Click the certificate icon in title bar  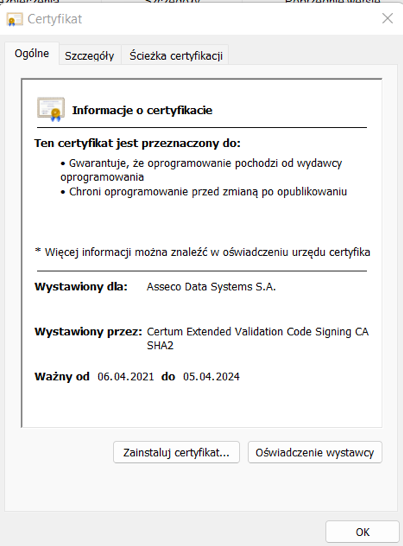point(14,19)
